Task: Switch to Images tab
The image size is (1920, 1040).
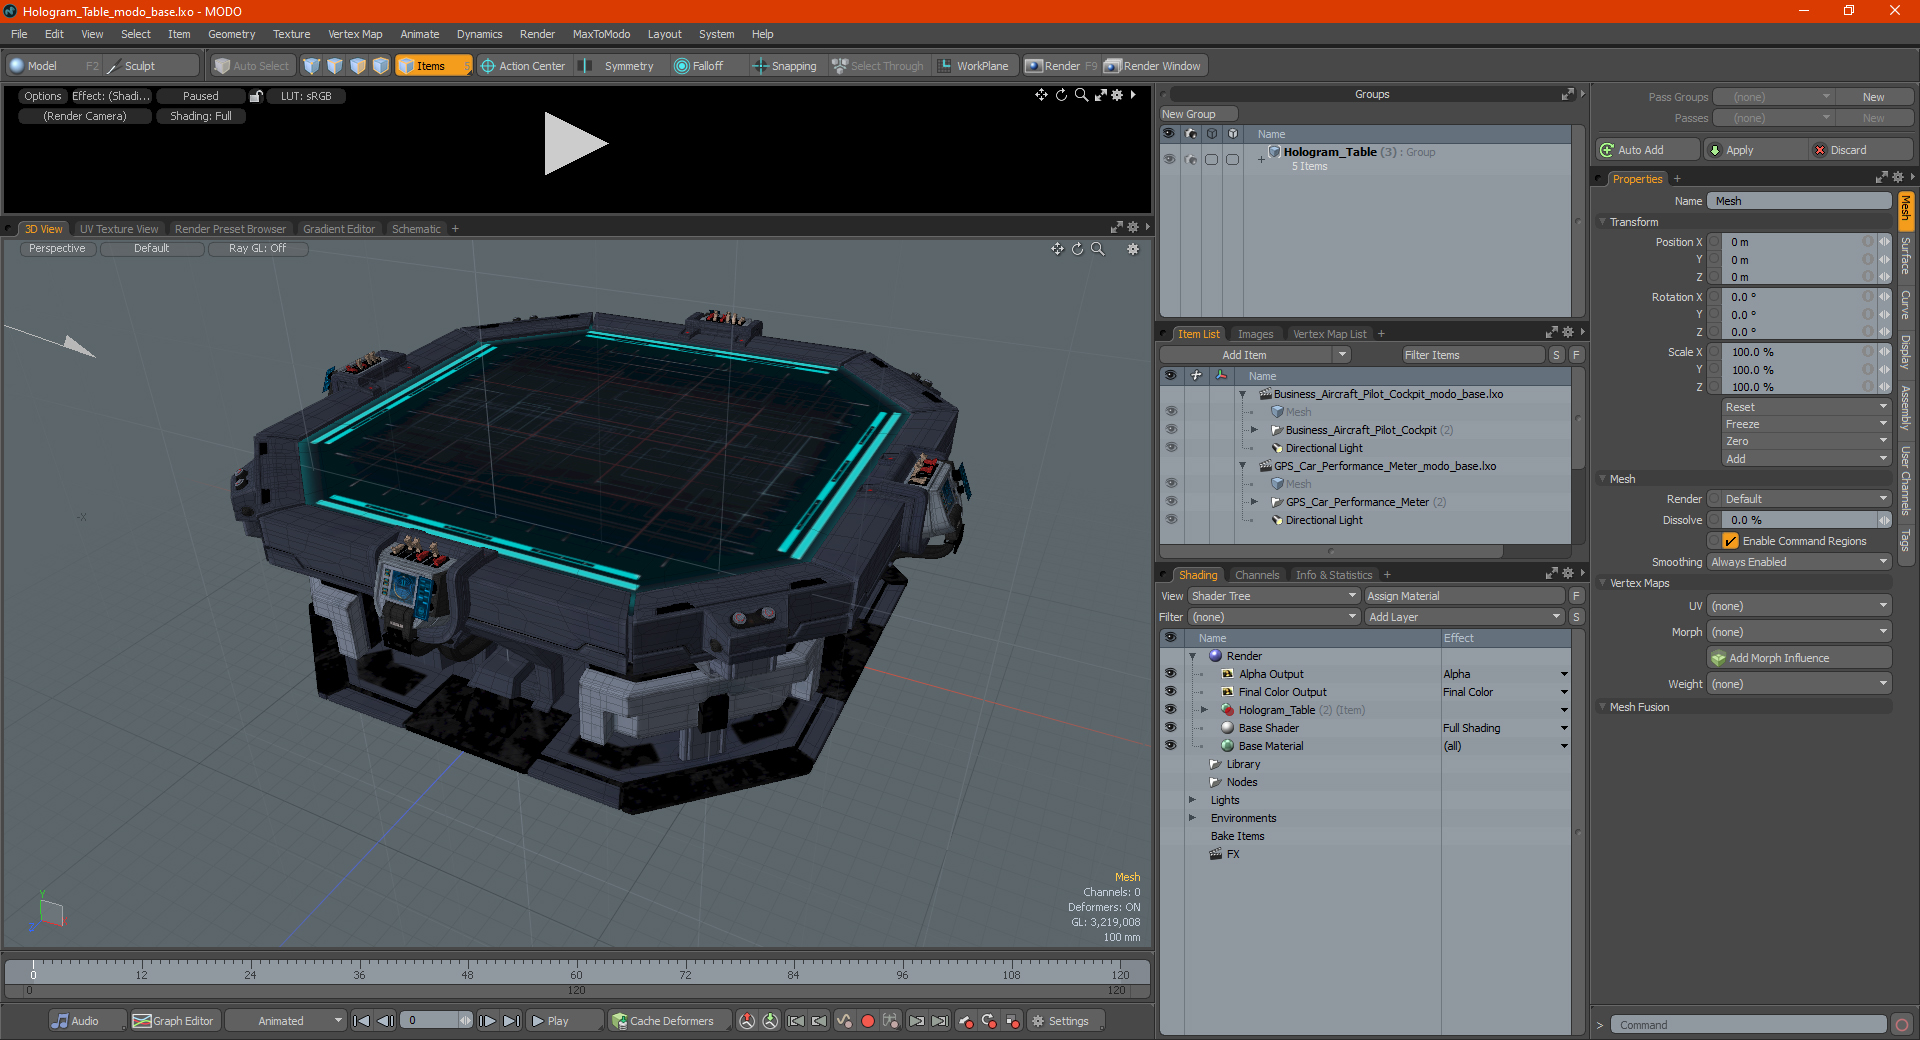Action: click(1255, 334)
